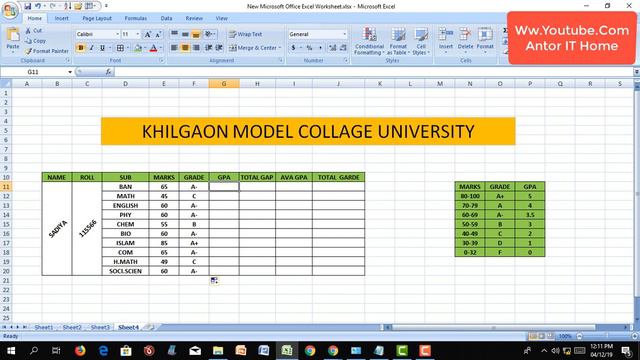The width and height of the screenshot is (640, 360).
Task: Click the Merge & Center button
Action: [253, 48]
